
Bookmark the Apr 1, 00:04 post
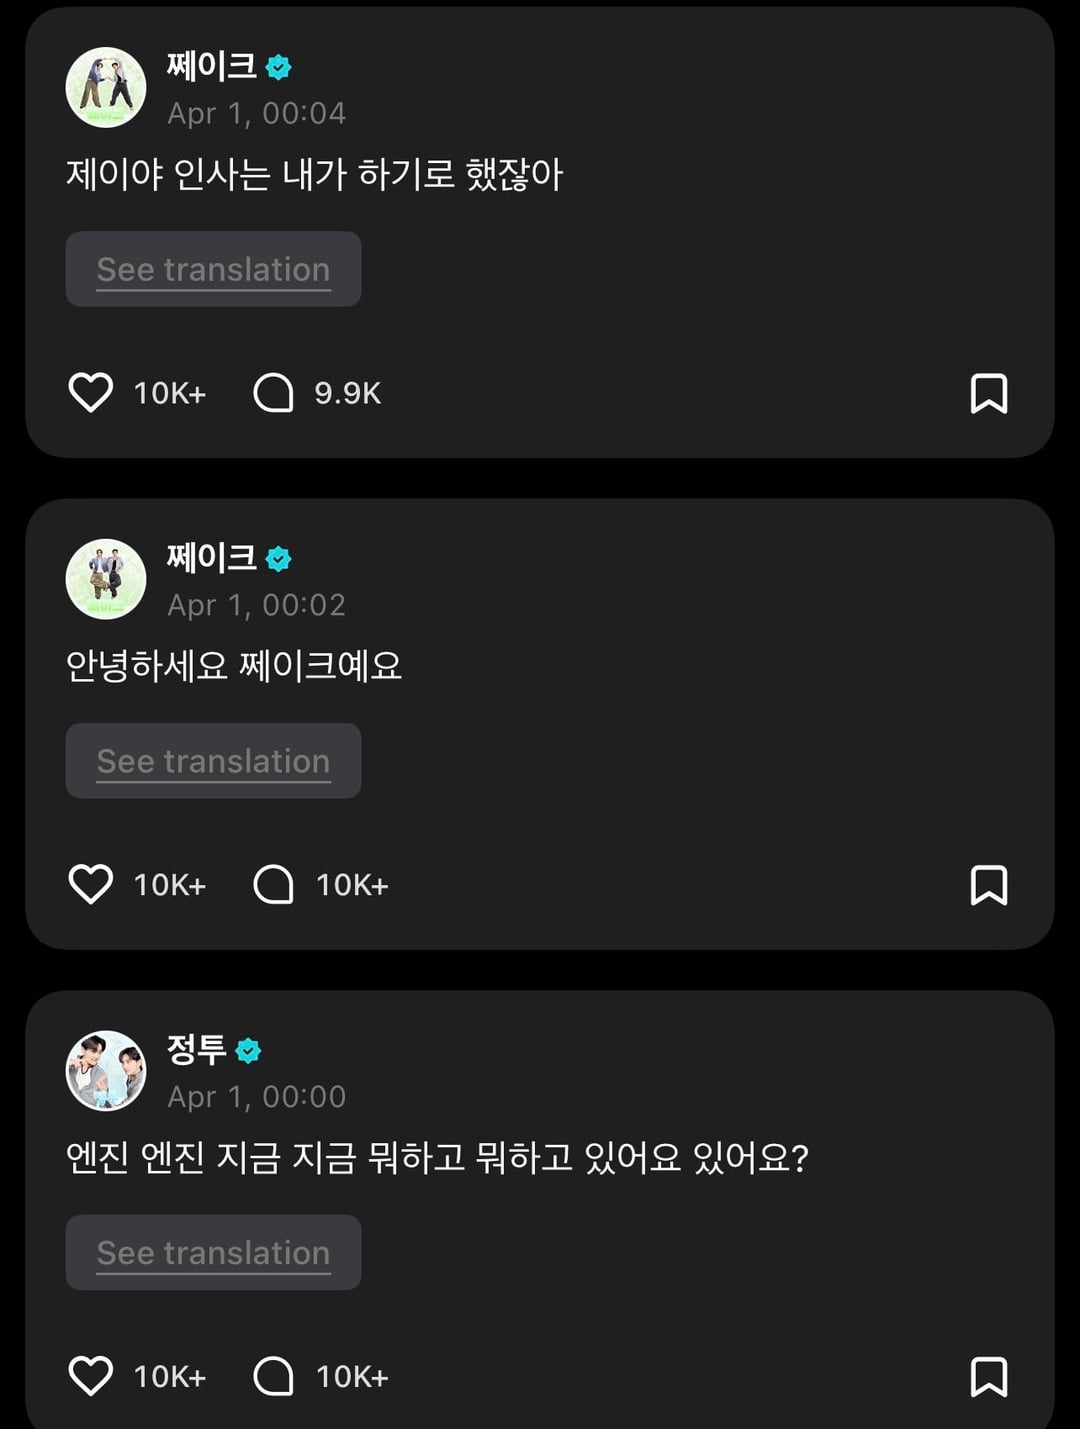coord(988,393)
